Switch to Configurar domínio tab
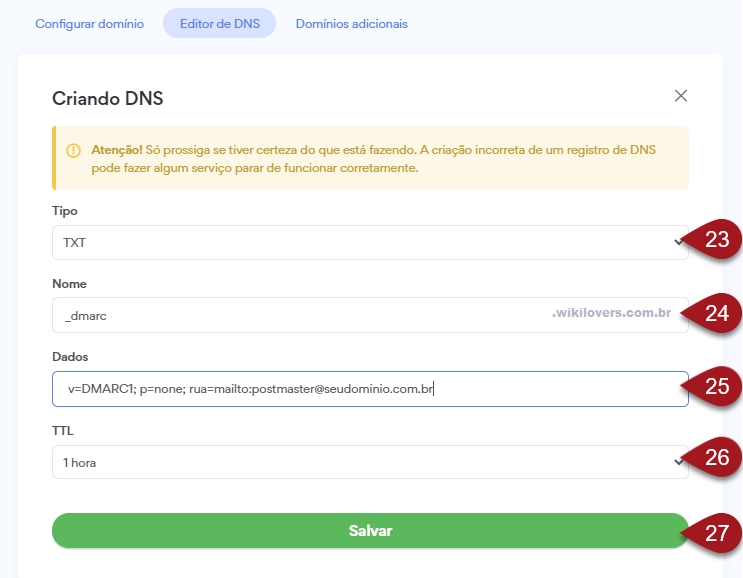Screen dimensions: 743x578 point(90,24)
